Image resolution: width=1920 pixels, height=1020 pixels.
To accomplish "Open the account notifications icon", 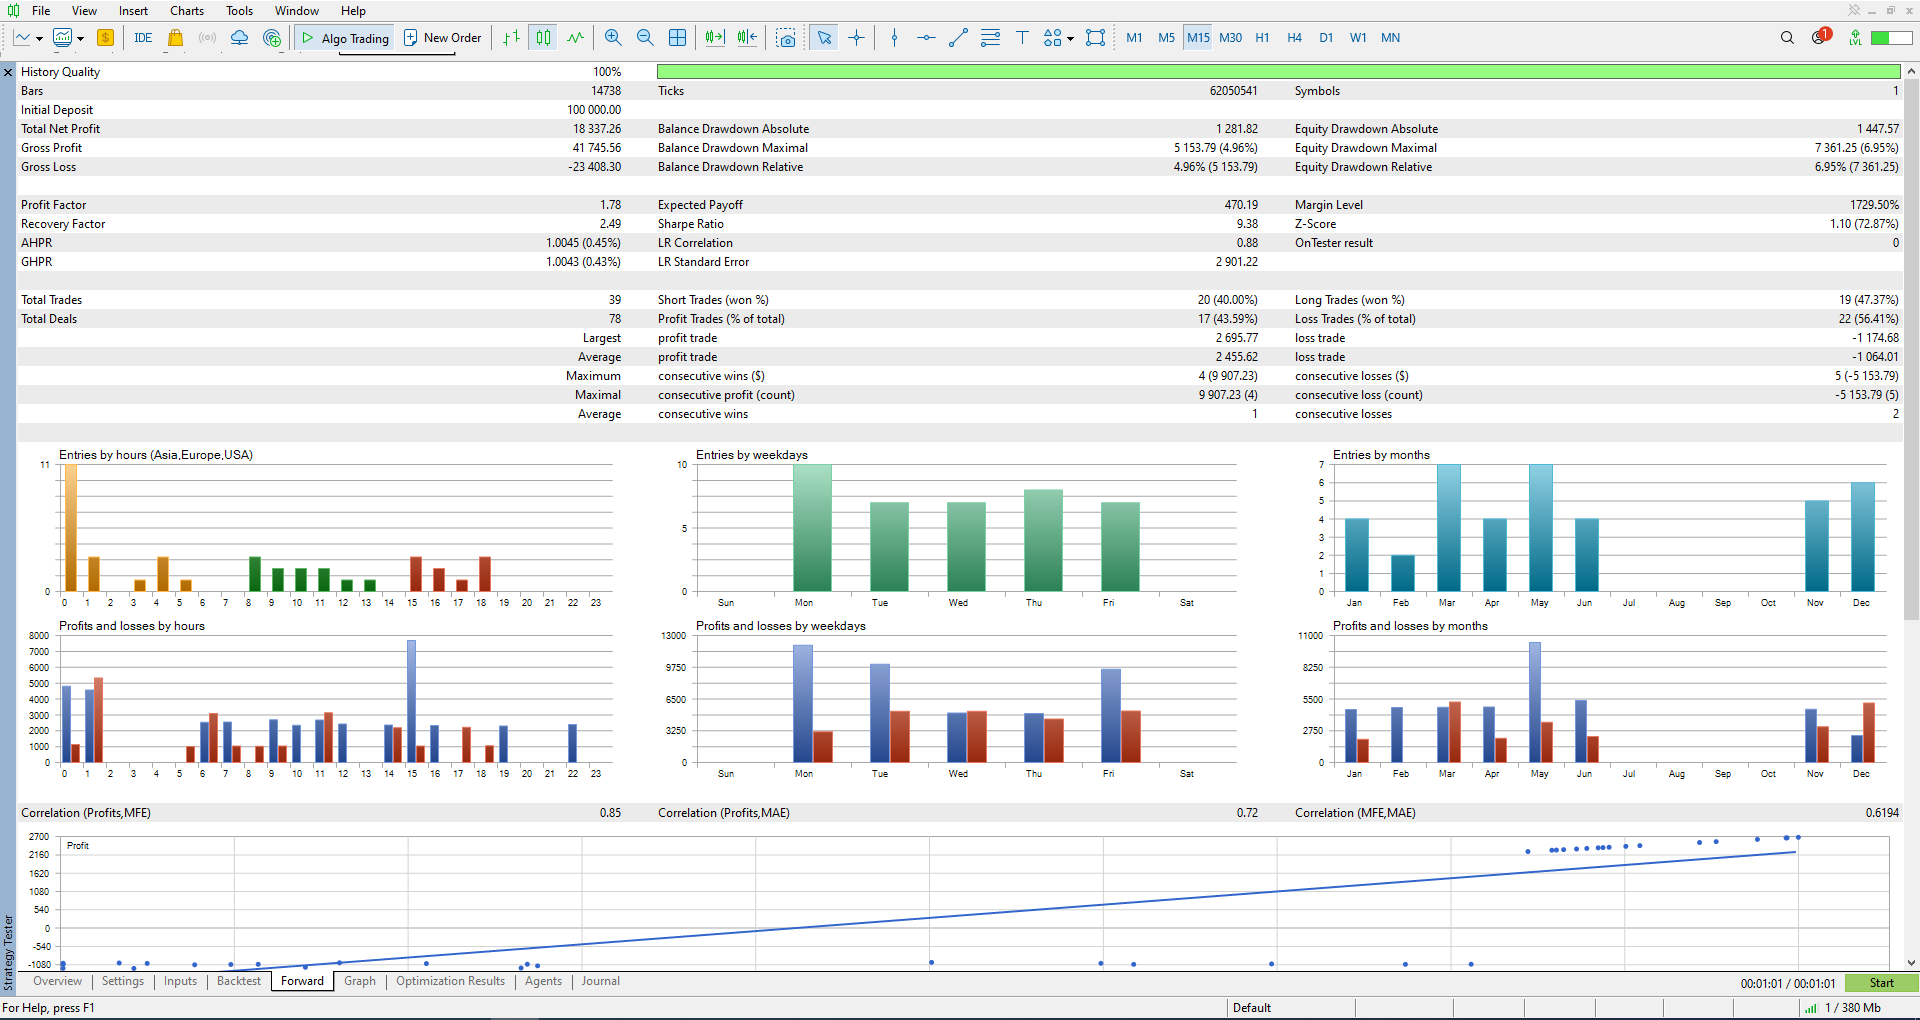I will coord(1821,38).
